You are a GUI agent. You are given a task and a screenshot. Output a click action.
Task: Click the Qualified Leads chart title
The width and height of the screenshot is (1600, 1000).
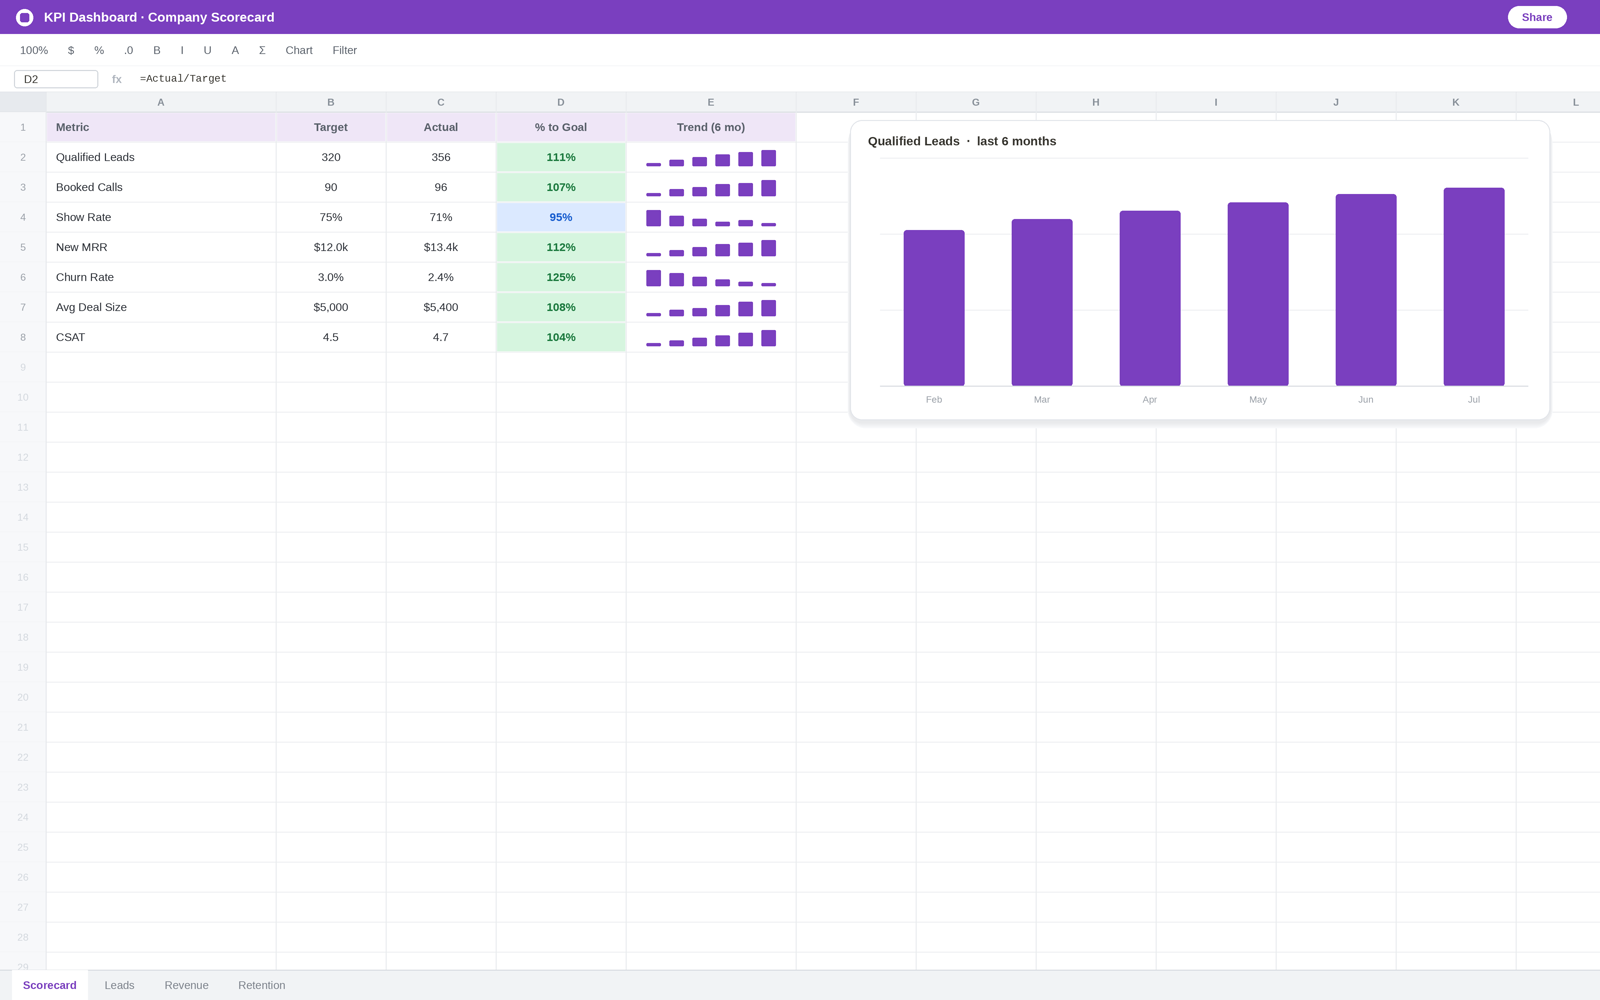coord(962,141)
